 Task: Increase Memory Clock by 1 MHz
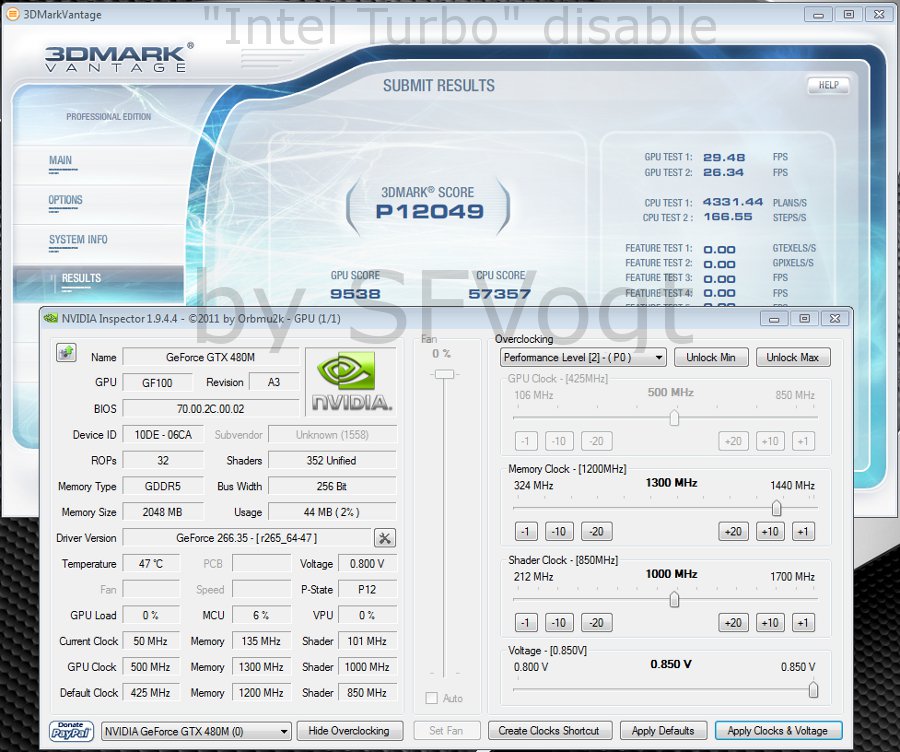pos(803,532)
